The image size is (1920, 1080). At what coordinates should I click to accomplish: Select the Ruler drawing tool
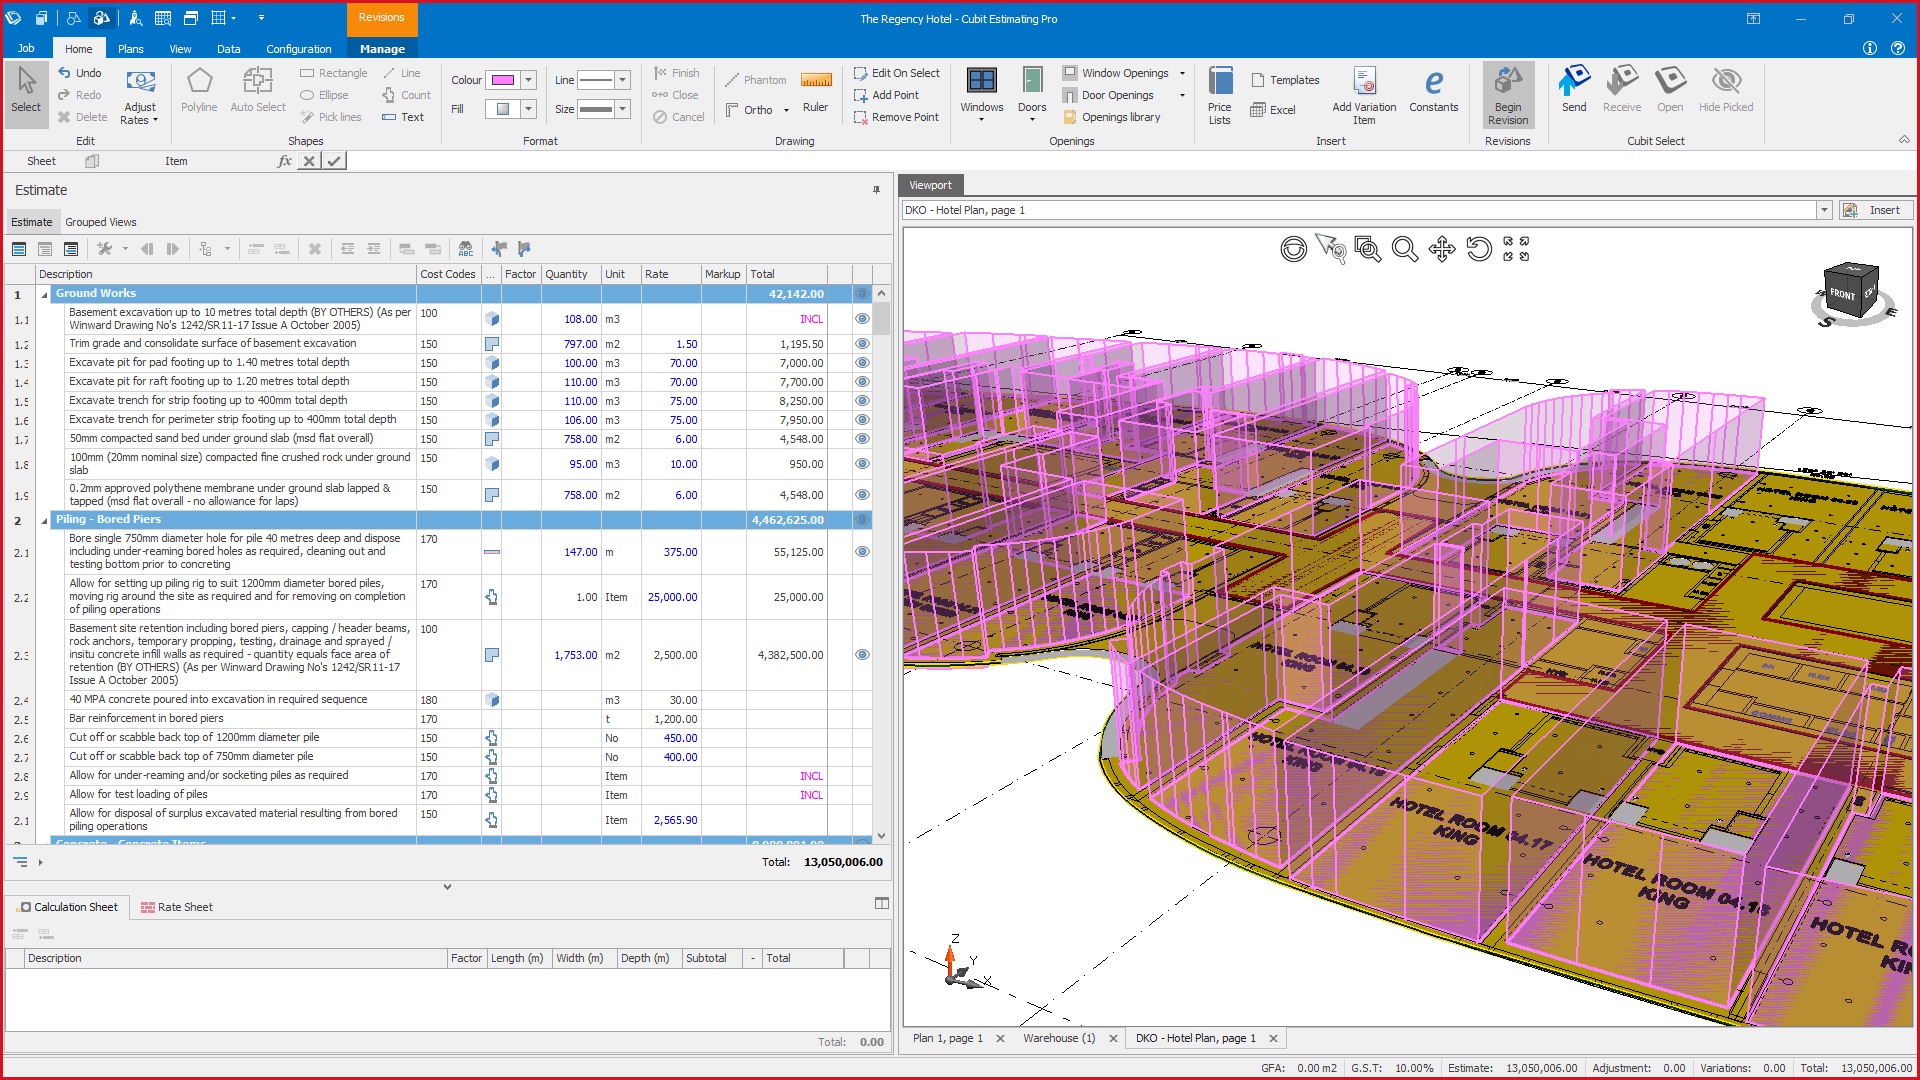(815, 90)
